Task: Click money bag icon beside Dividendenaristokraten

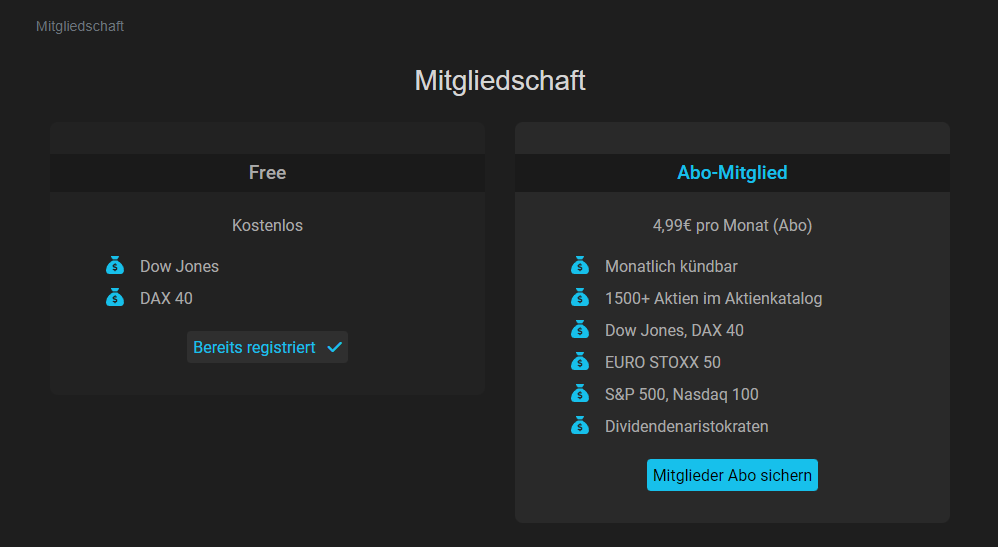Action: tap(580, 425)
